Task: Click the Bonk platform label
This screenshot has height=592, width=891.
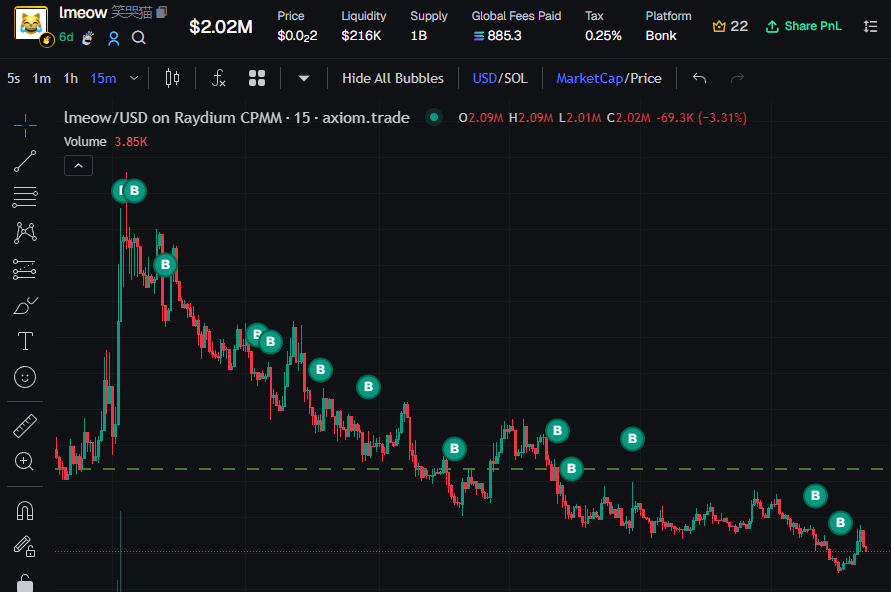Action: coord(661,36)
